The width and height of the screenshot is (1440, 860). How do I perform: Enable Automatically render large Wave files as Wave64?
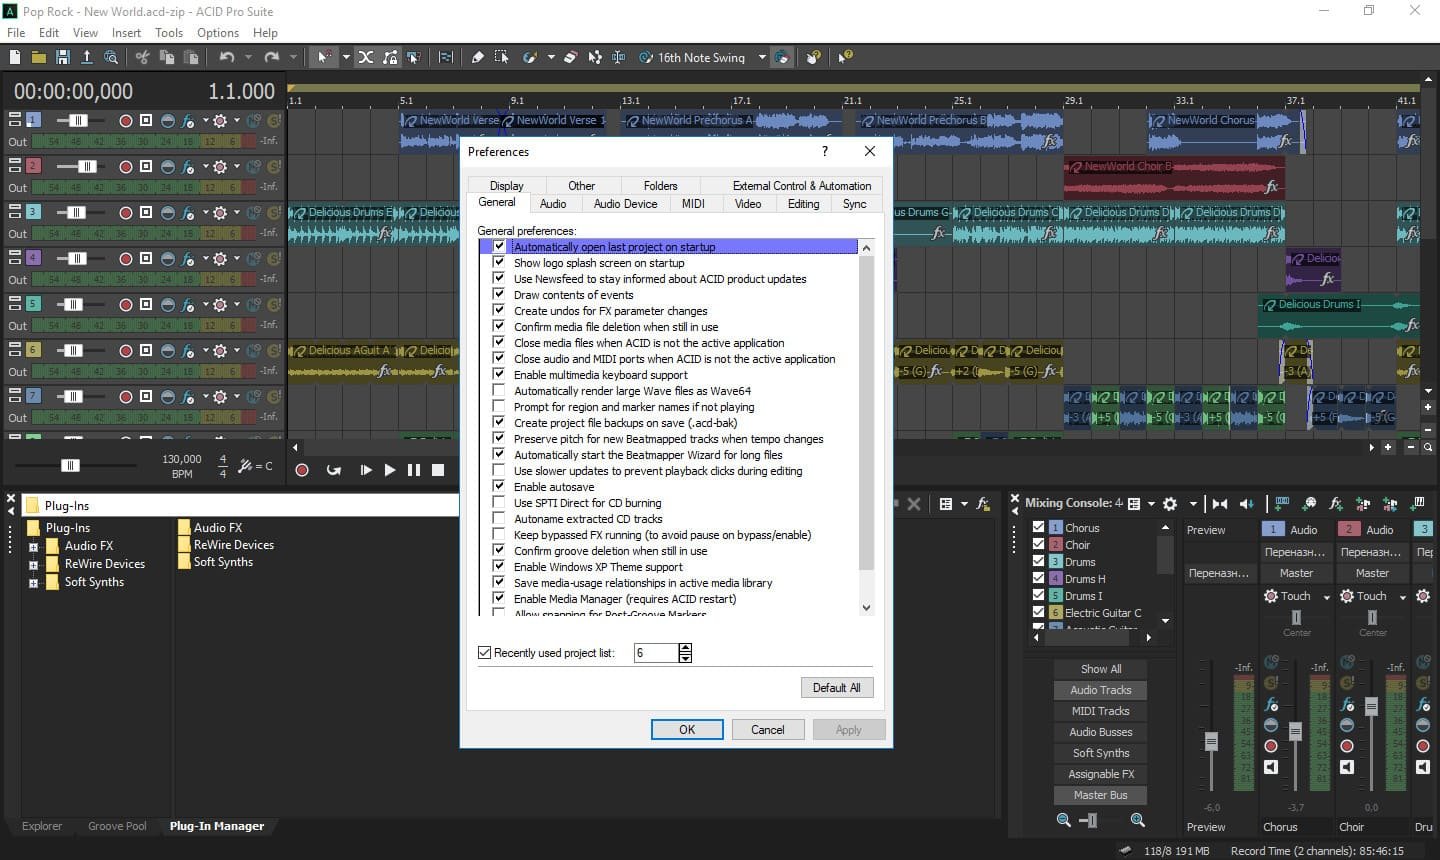(499, 390)
